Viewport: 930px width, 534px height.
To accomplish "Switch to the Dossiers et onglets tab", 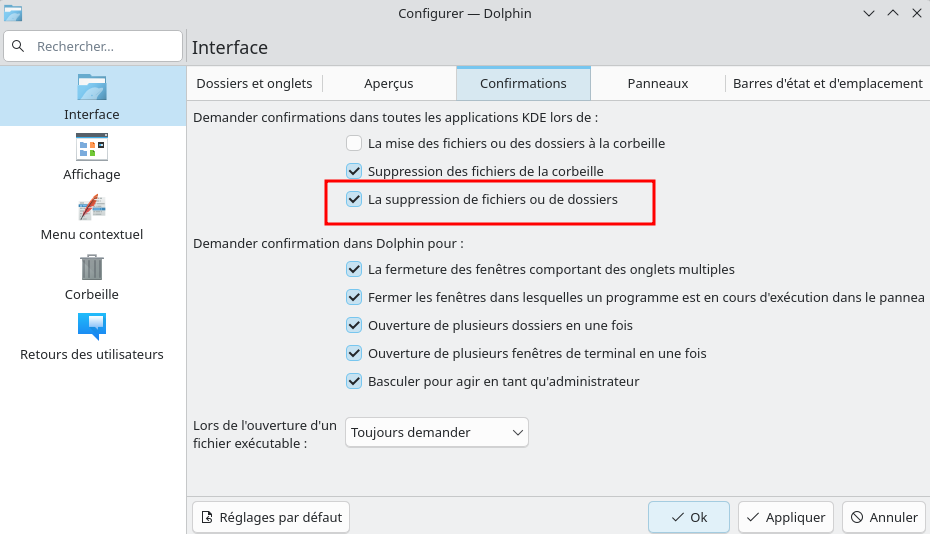I will tap(254, 84).
